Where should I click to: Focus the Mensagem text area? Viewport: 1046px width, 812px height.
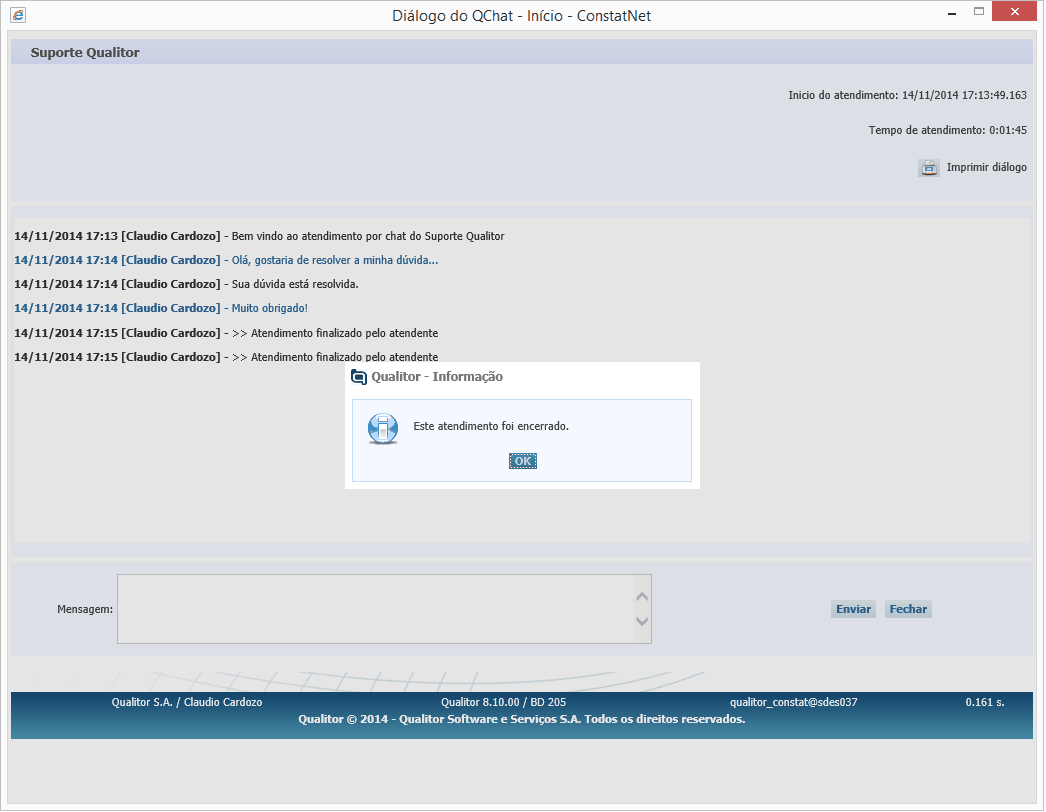[375, 609]
